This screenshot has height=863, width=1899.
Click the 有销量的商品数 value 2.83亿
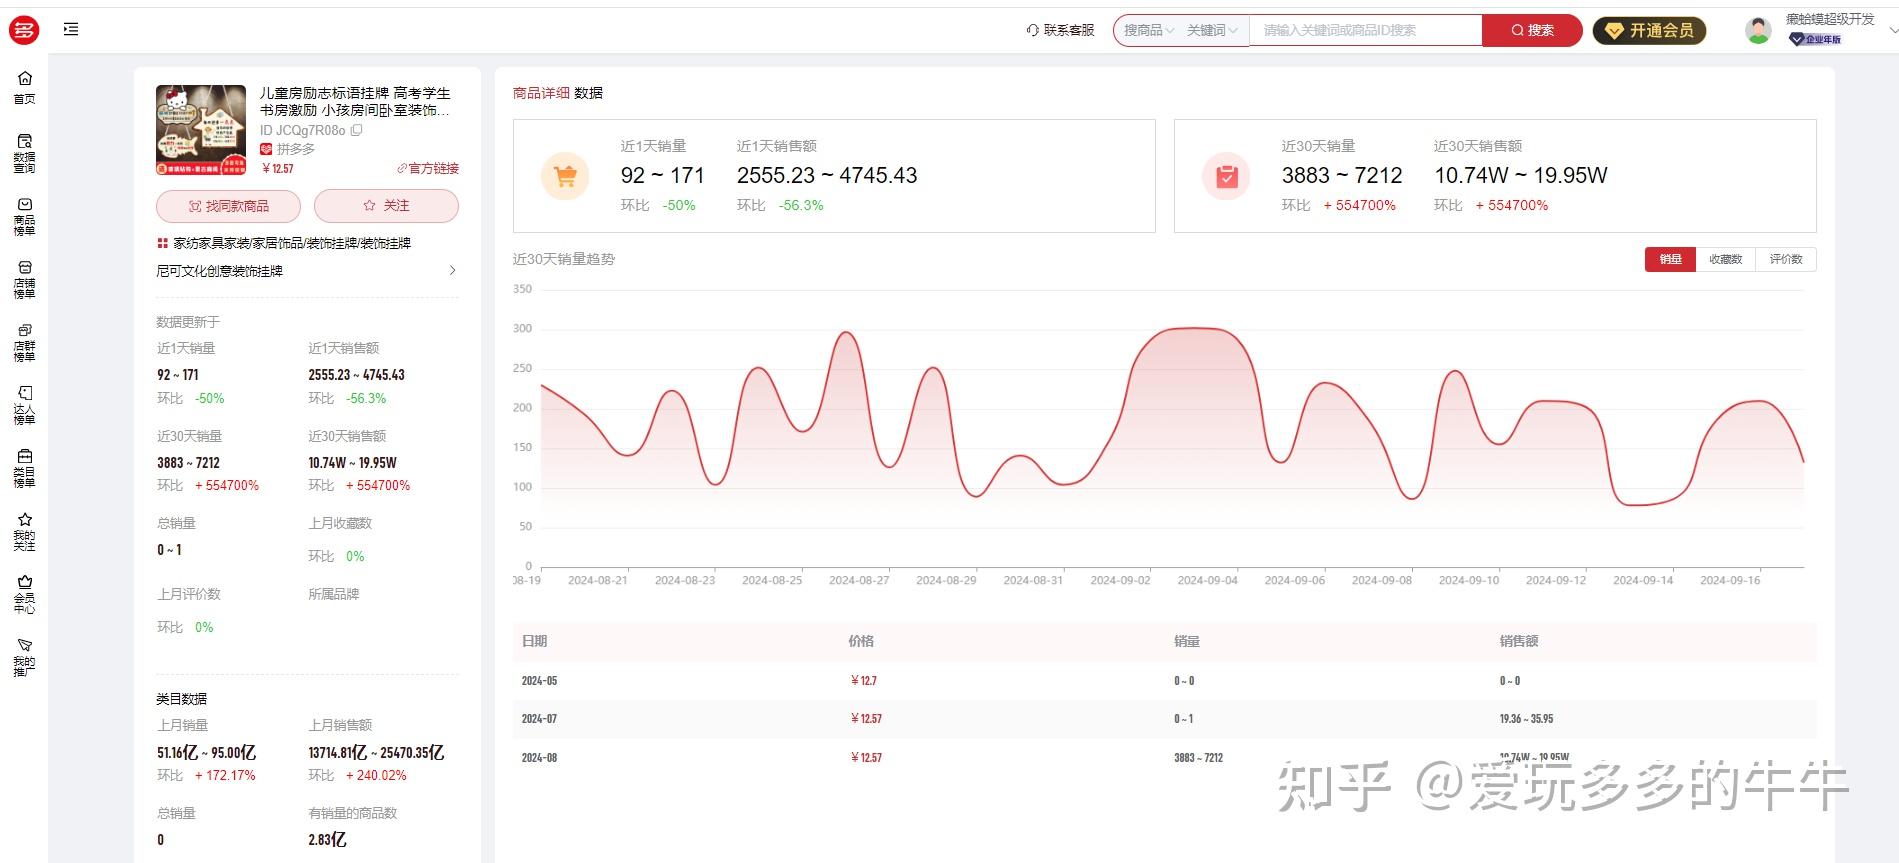(x=327, y=840)
